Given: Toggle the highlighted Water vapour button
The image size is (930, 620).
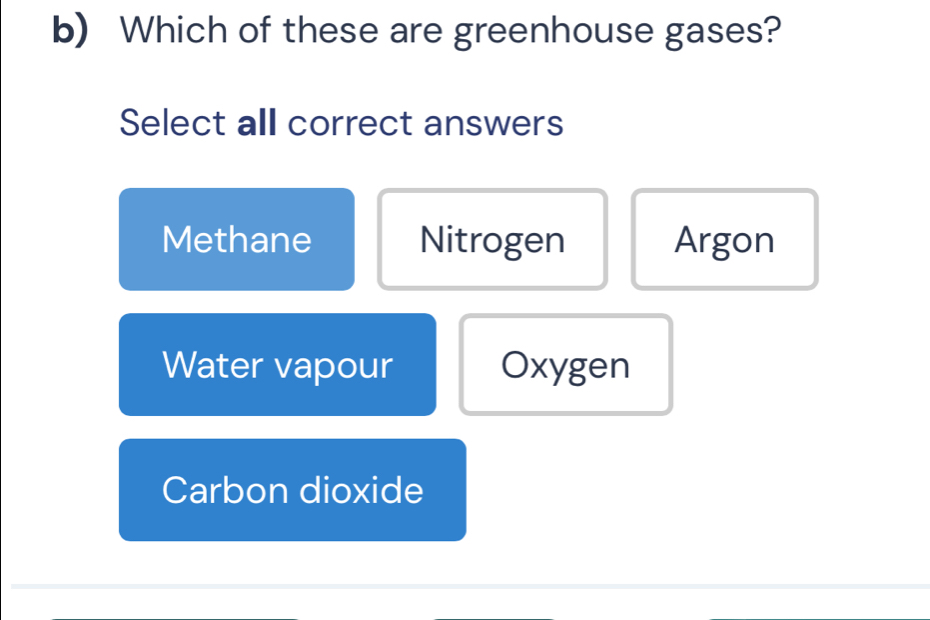Looking at the screenshot, I should pyautogui.click(x=277, y=364).
